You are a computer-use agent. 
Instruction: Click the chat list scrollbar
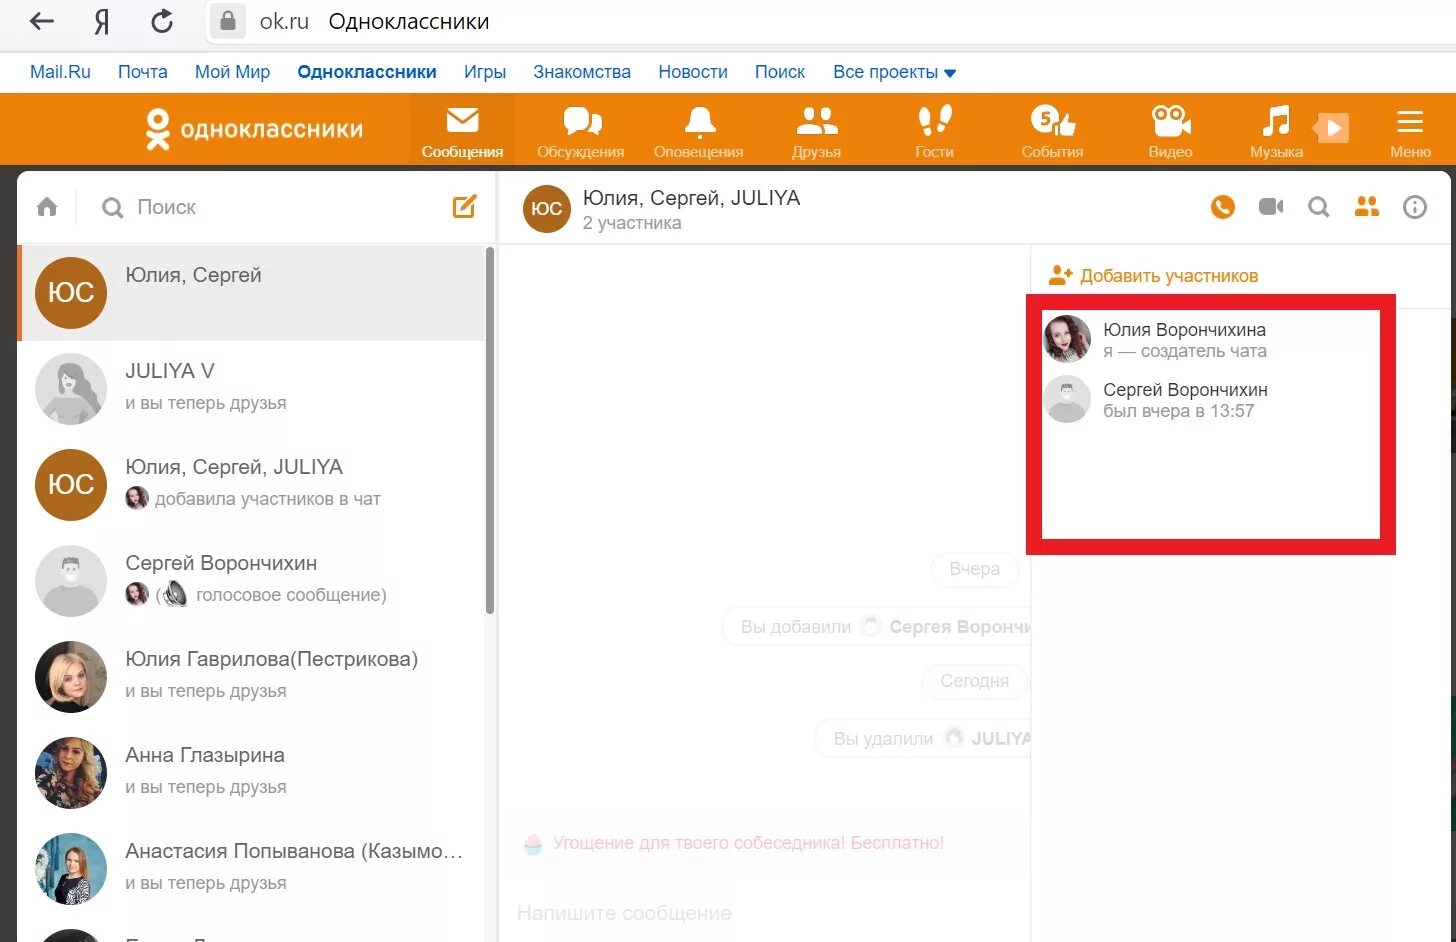click(x=490, y=430)
